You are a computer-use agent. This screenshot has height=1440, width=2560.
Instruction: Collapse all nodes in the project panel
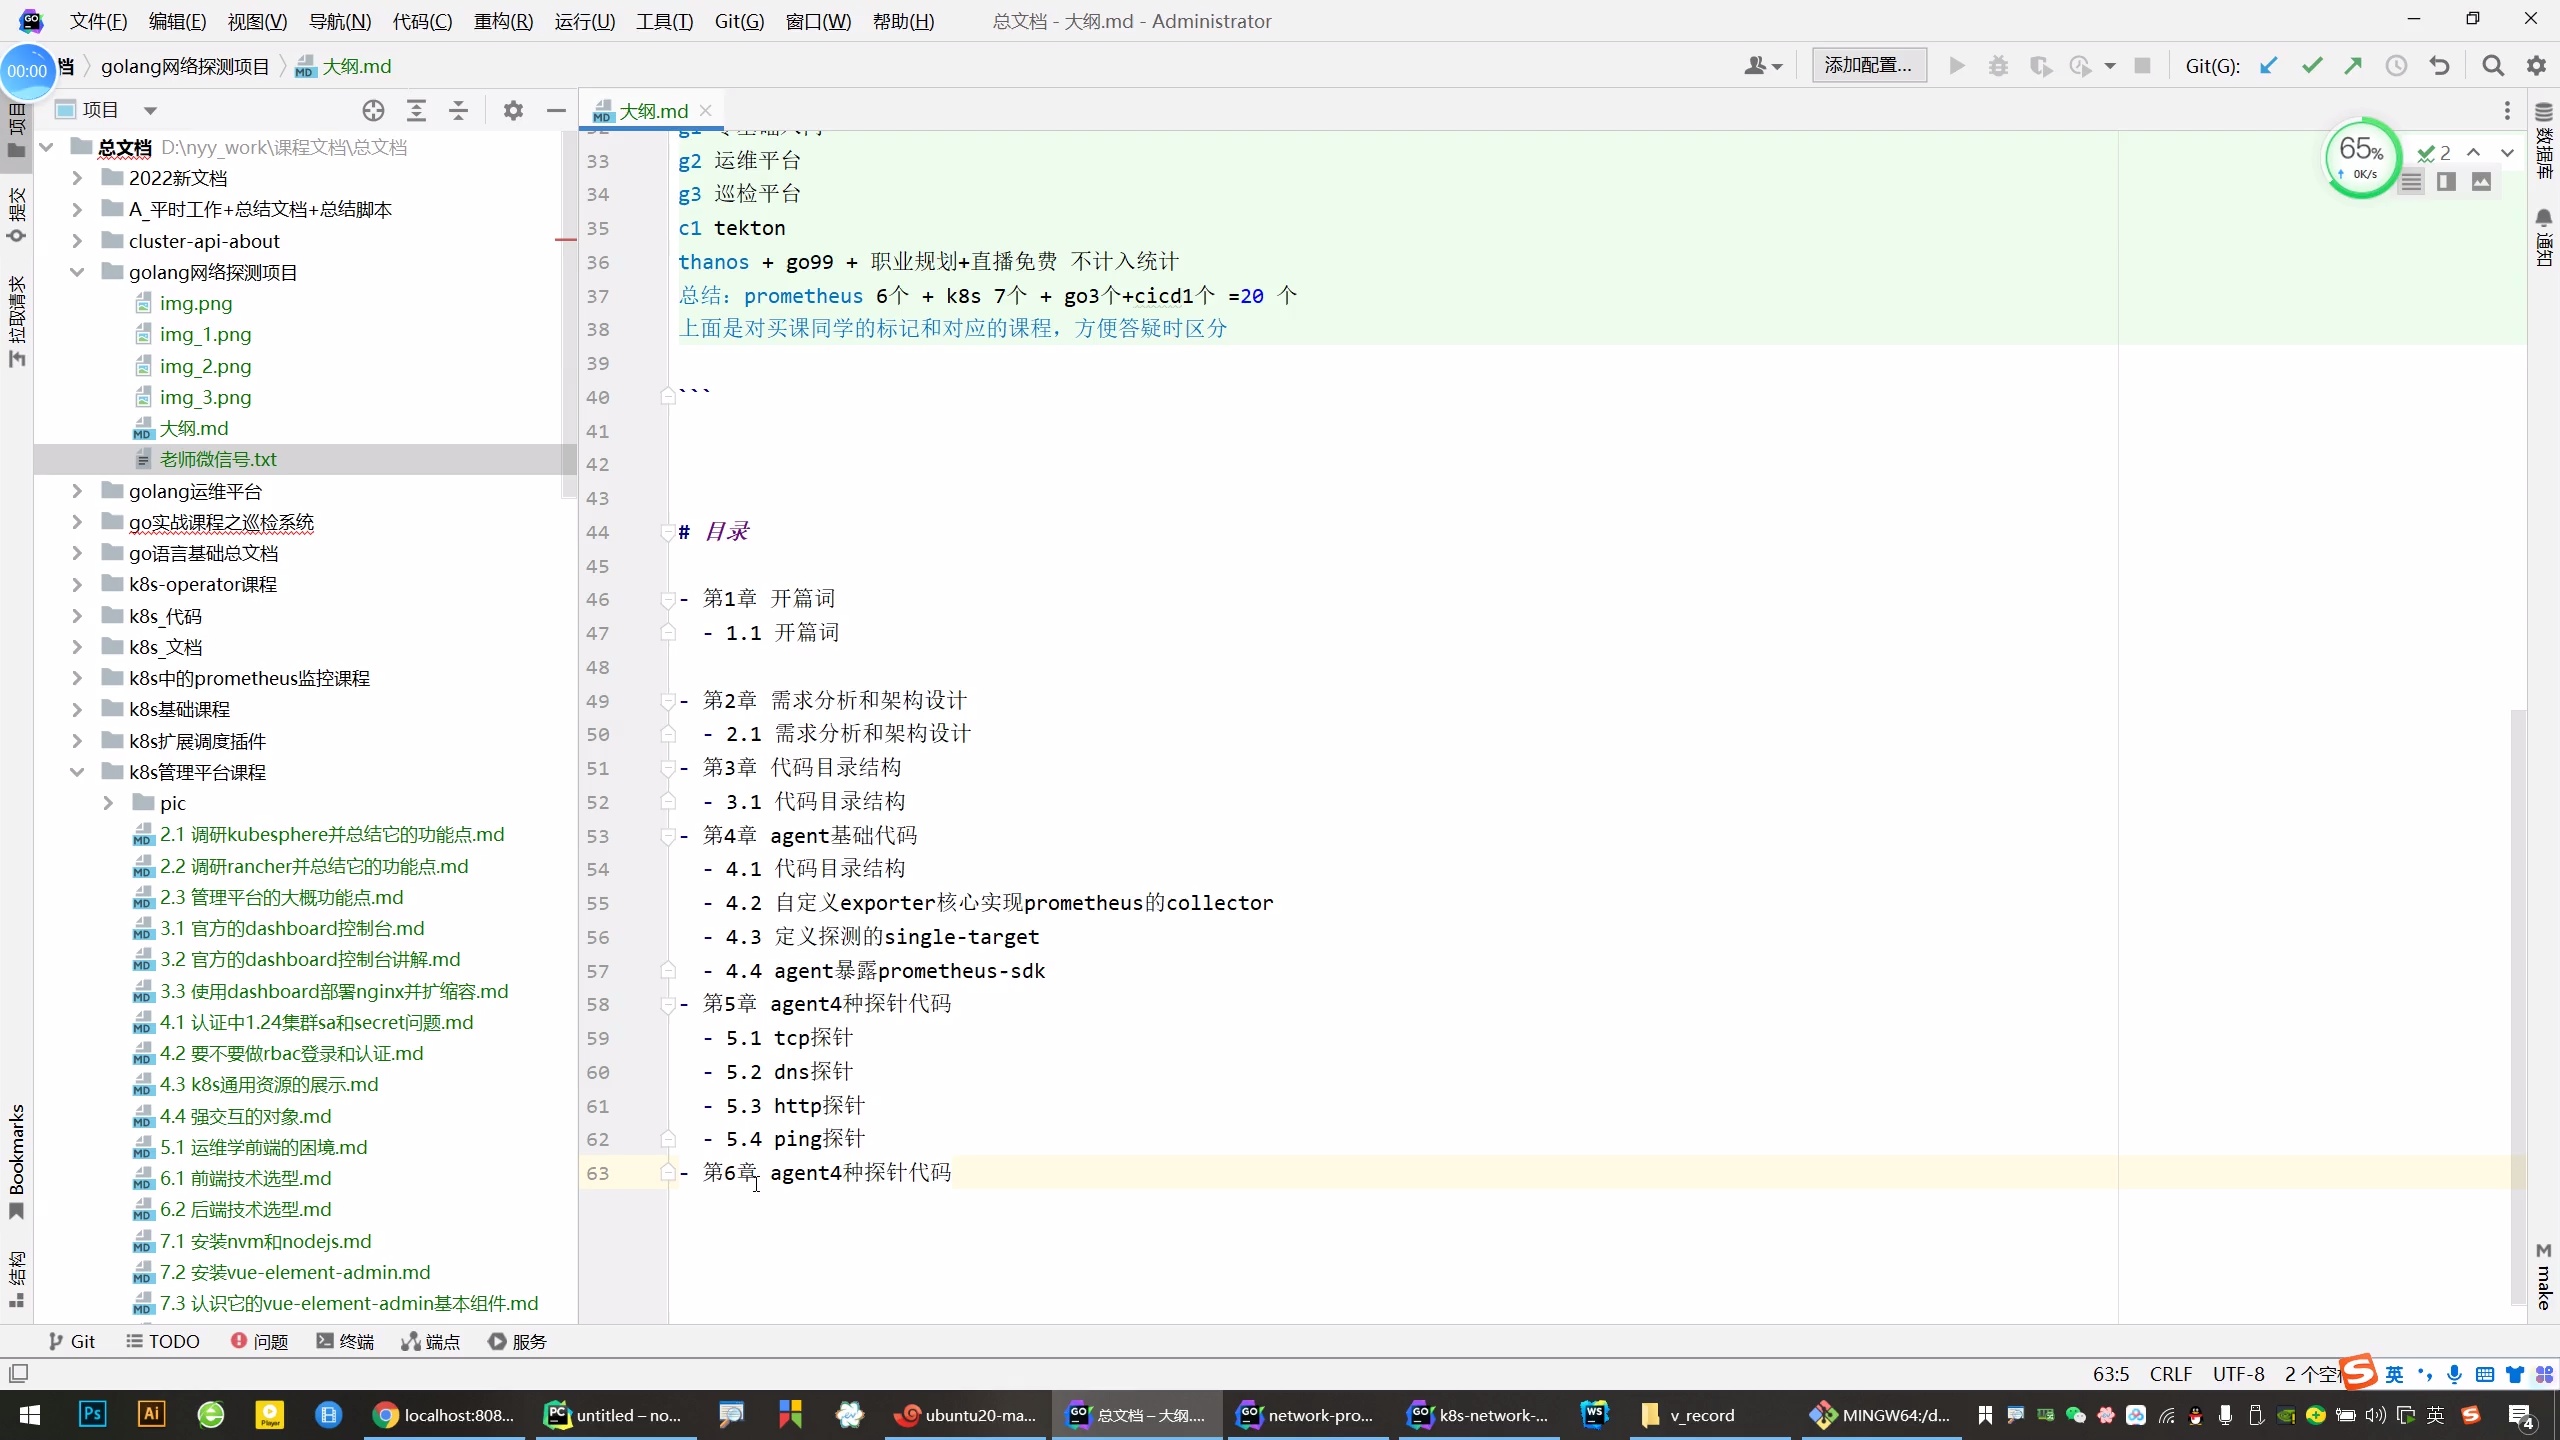pos(458,111)
